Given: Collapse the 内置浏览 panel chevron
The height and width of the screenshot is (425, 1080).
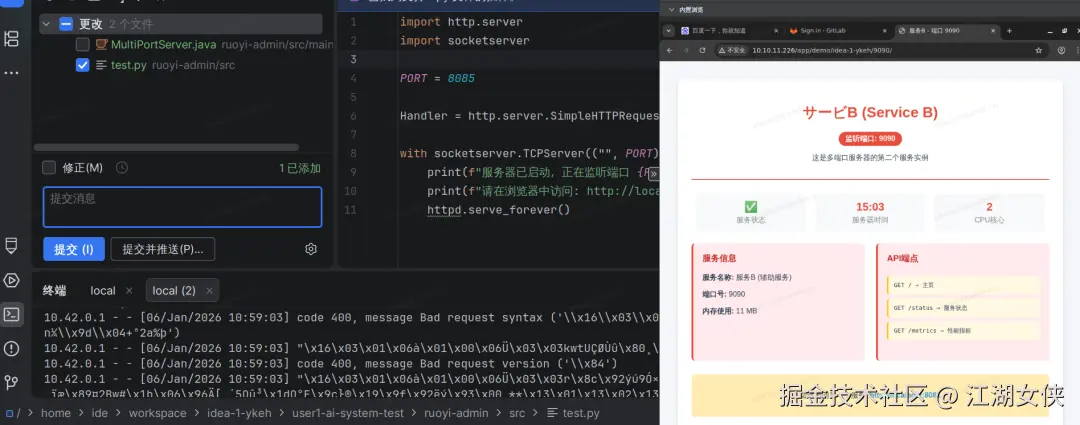Looking at the screenshot, I should (x=670, y=10).
